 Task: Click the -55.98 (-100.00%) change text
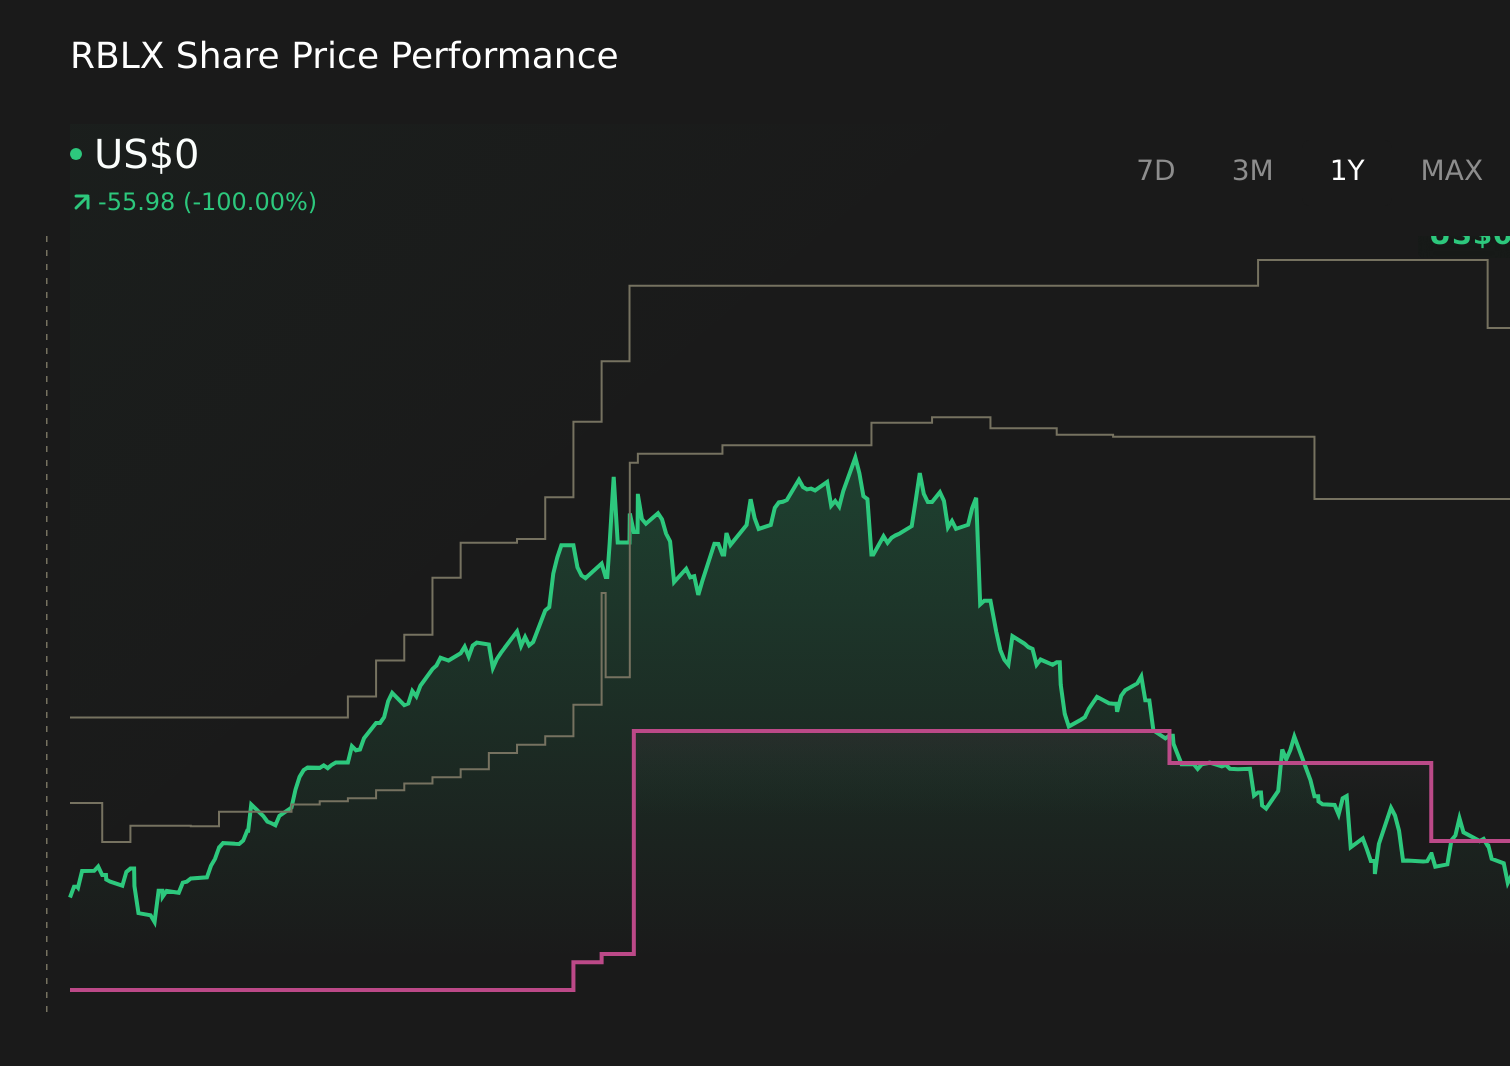tap(208, 201)
